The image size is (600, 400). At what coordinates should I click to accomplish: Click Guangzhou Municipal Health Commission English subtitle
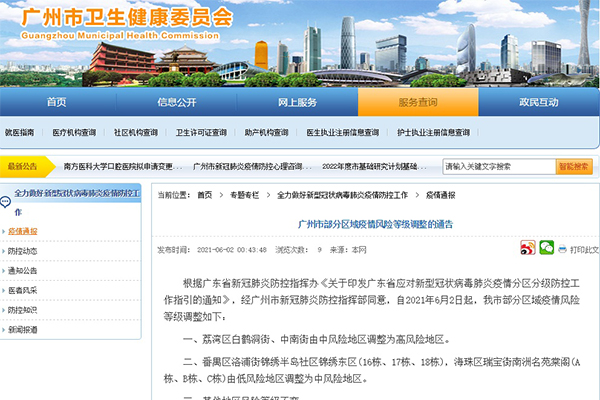[x=120, y=36]
